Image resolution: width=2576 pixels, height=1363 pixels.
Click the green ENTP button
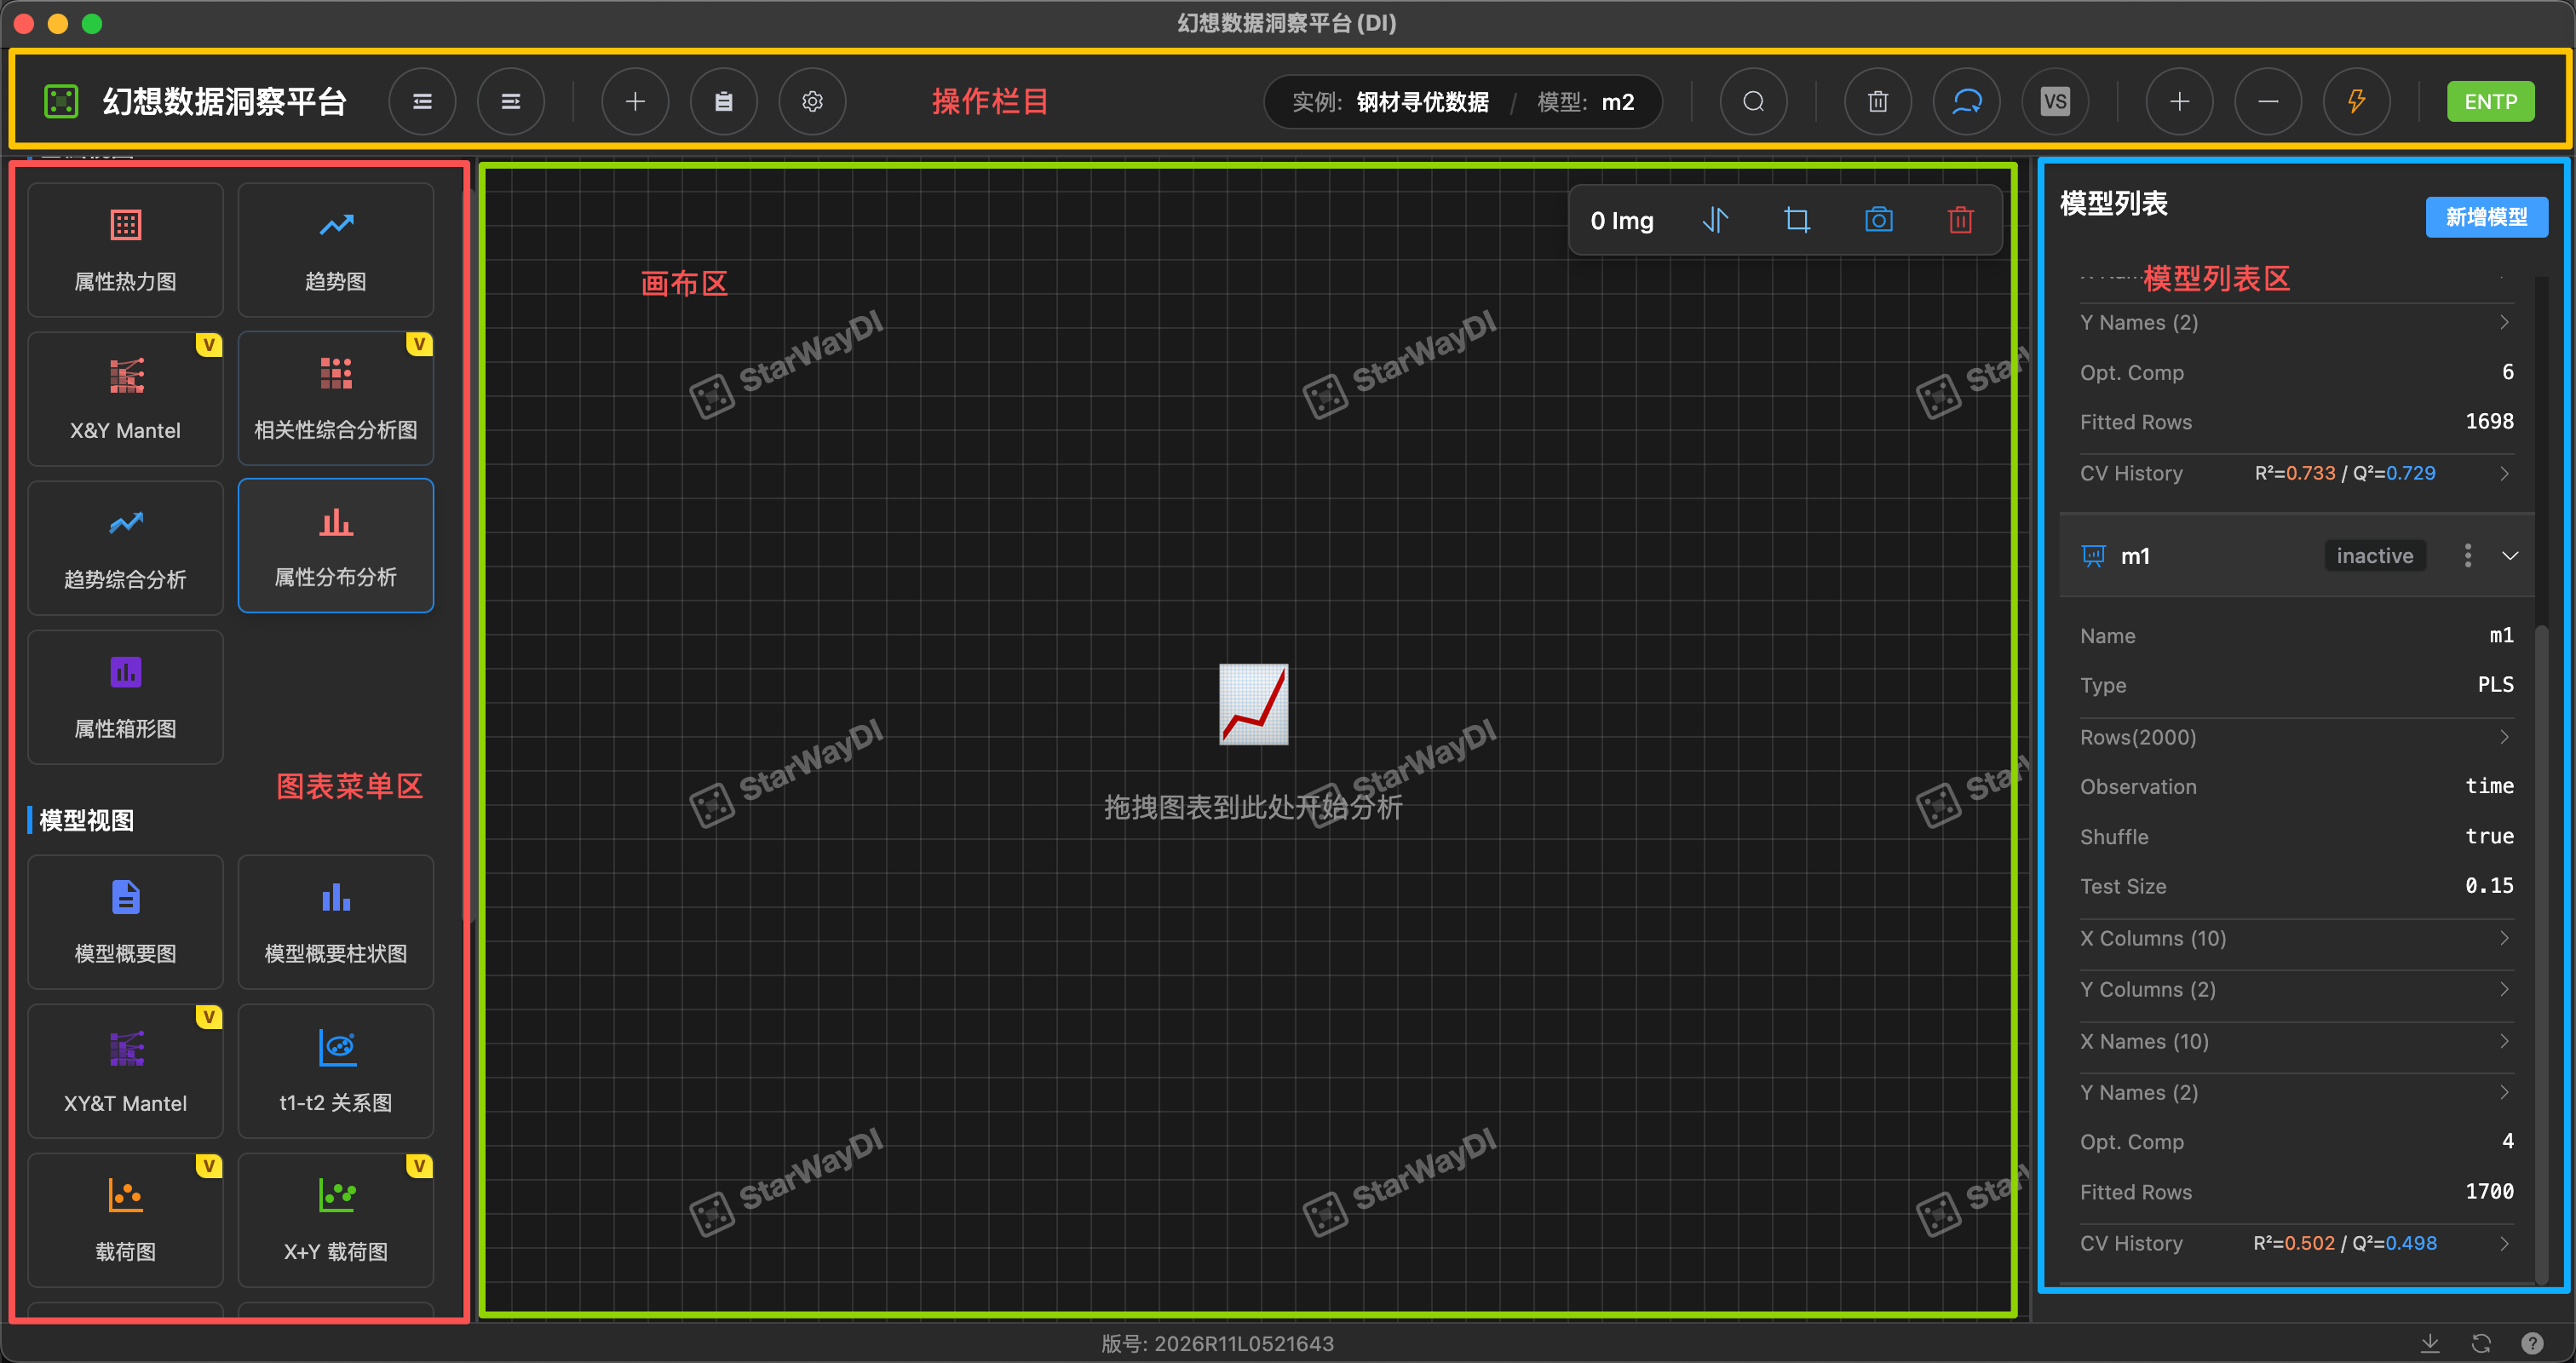tap(2489, 101)
